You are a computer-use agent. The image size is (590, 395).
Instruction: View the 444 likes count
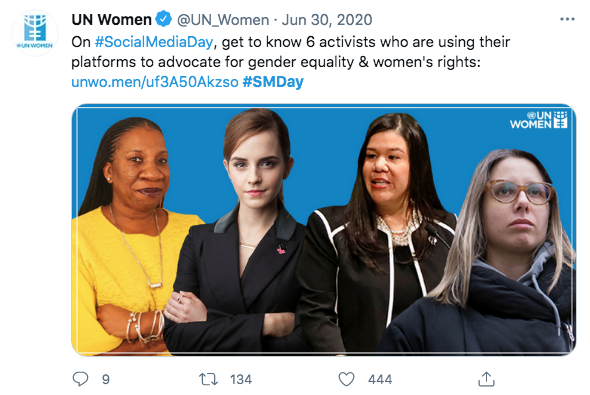coord(380,379)
